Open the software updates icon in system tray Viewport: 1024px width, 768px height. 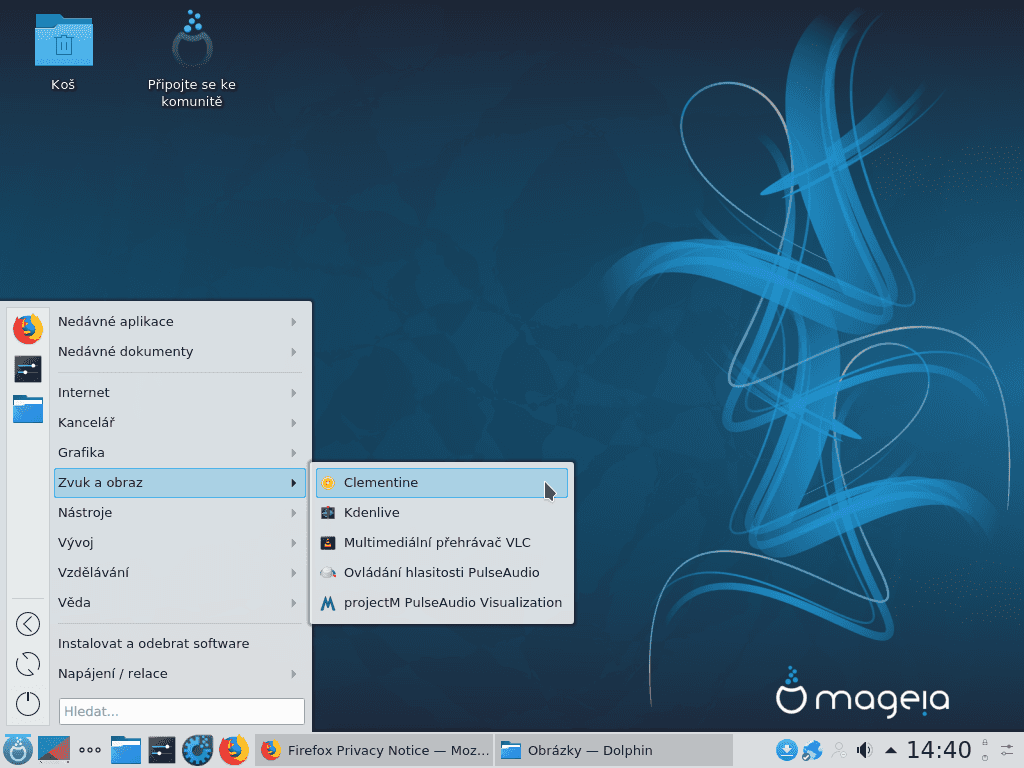(788, 749)
